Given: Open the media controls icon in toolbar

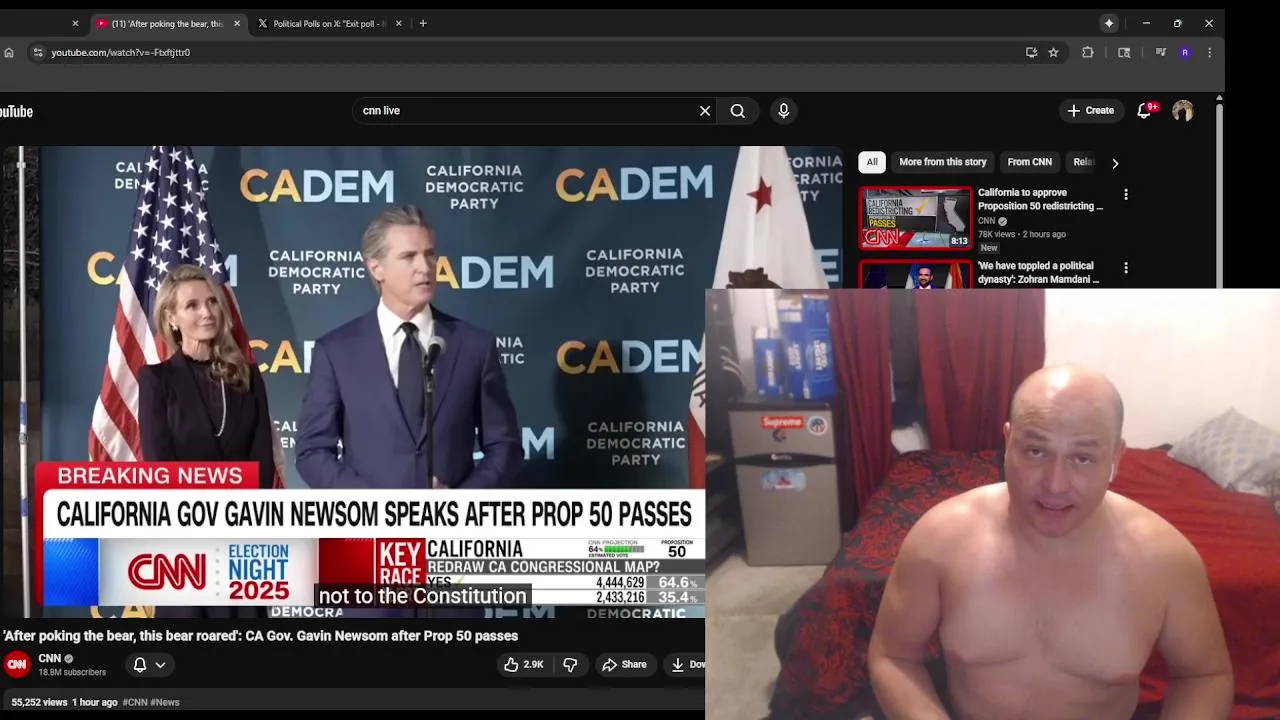Looking at the screenshot, I should [1160, 52].
